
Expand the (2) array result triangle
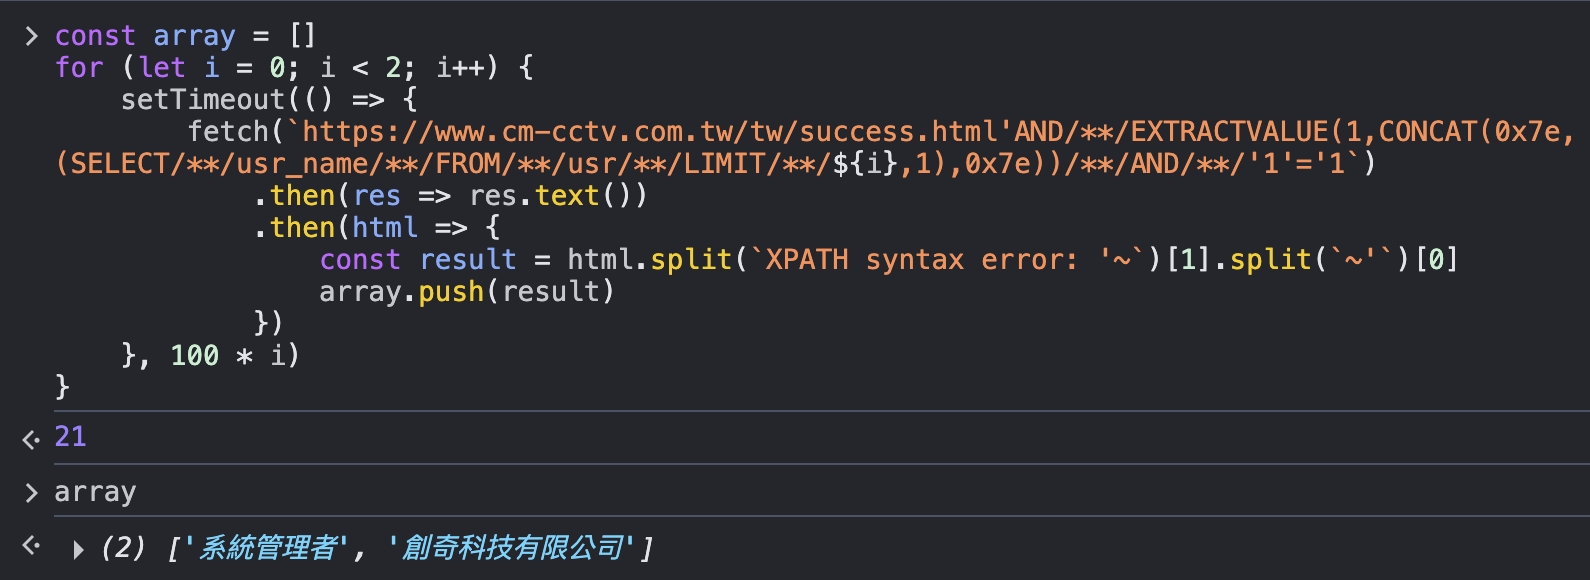point(78,549)
